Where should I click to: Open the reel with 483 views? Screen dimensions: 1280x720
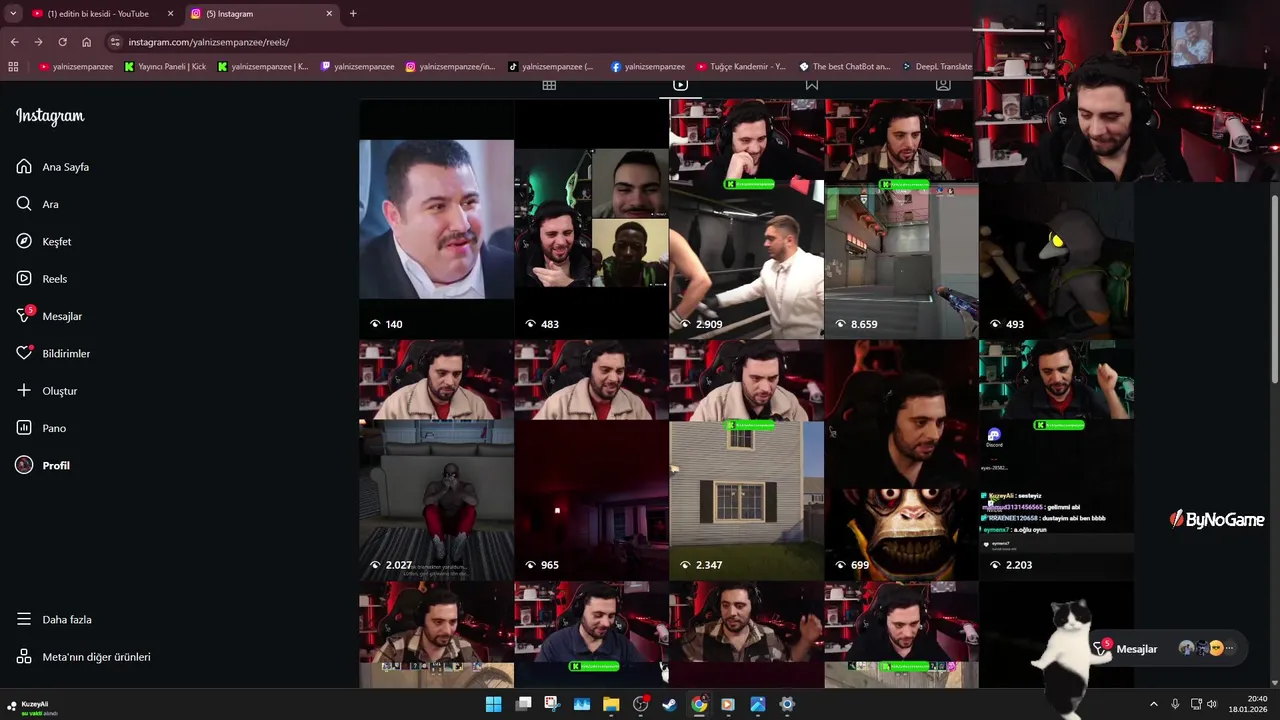coord(591,219)
